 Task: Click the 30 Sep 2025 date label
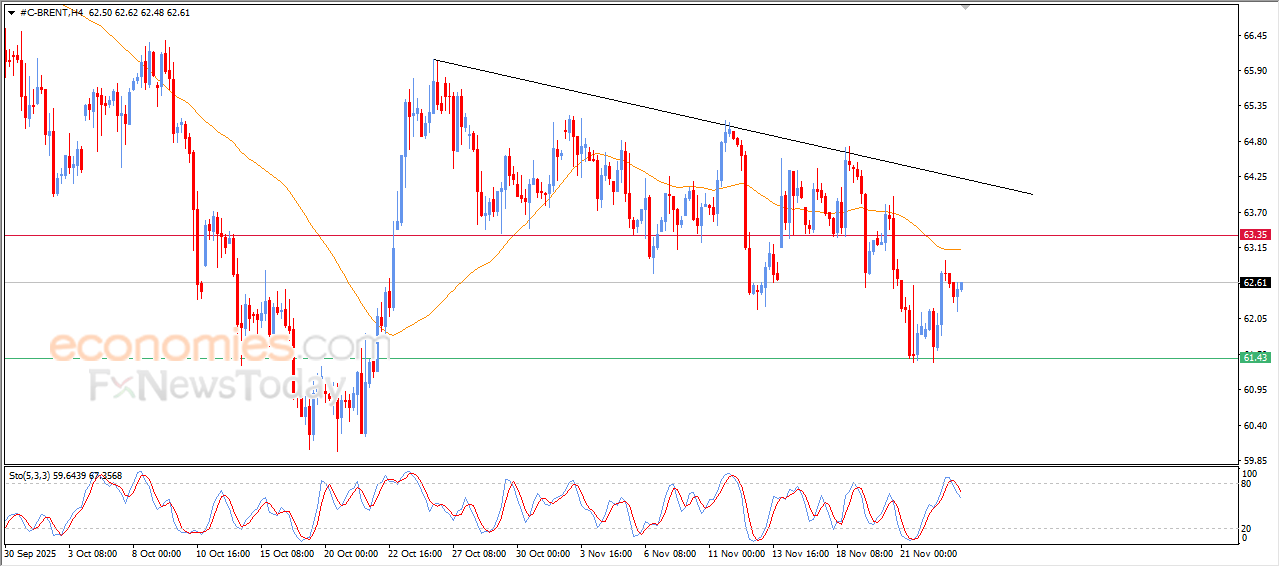[x=31, y=552]
